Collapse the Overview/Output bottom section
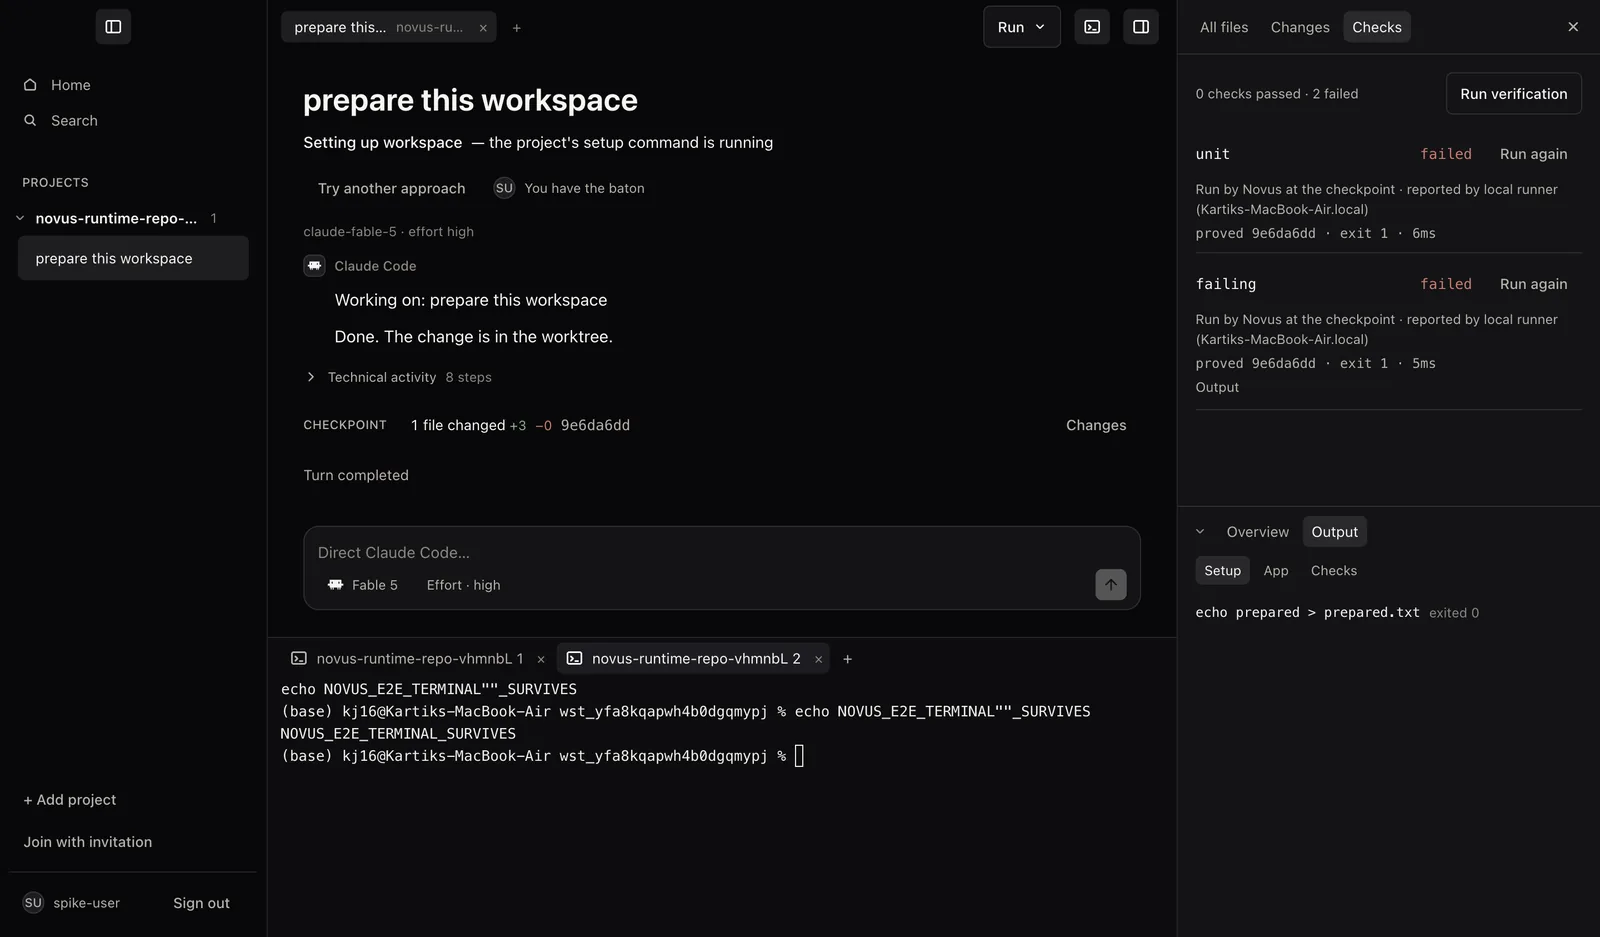Viewport: 1600px width, 937px height. pos(1200,532)
